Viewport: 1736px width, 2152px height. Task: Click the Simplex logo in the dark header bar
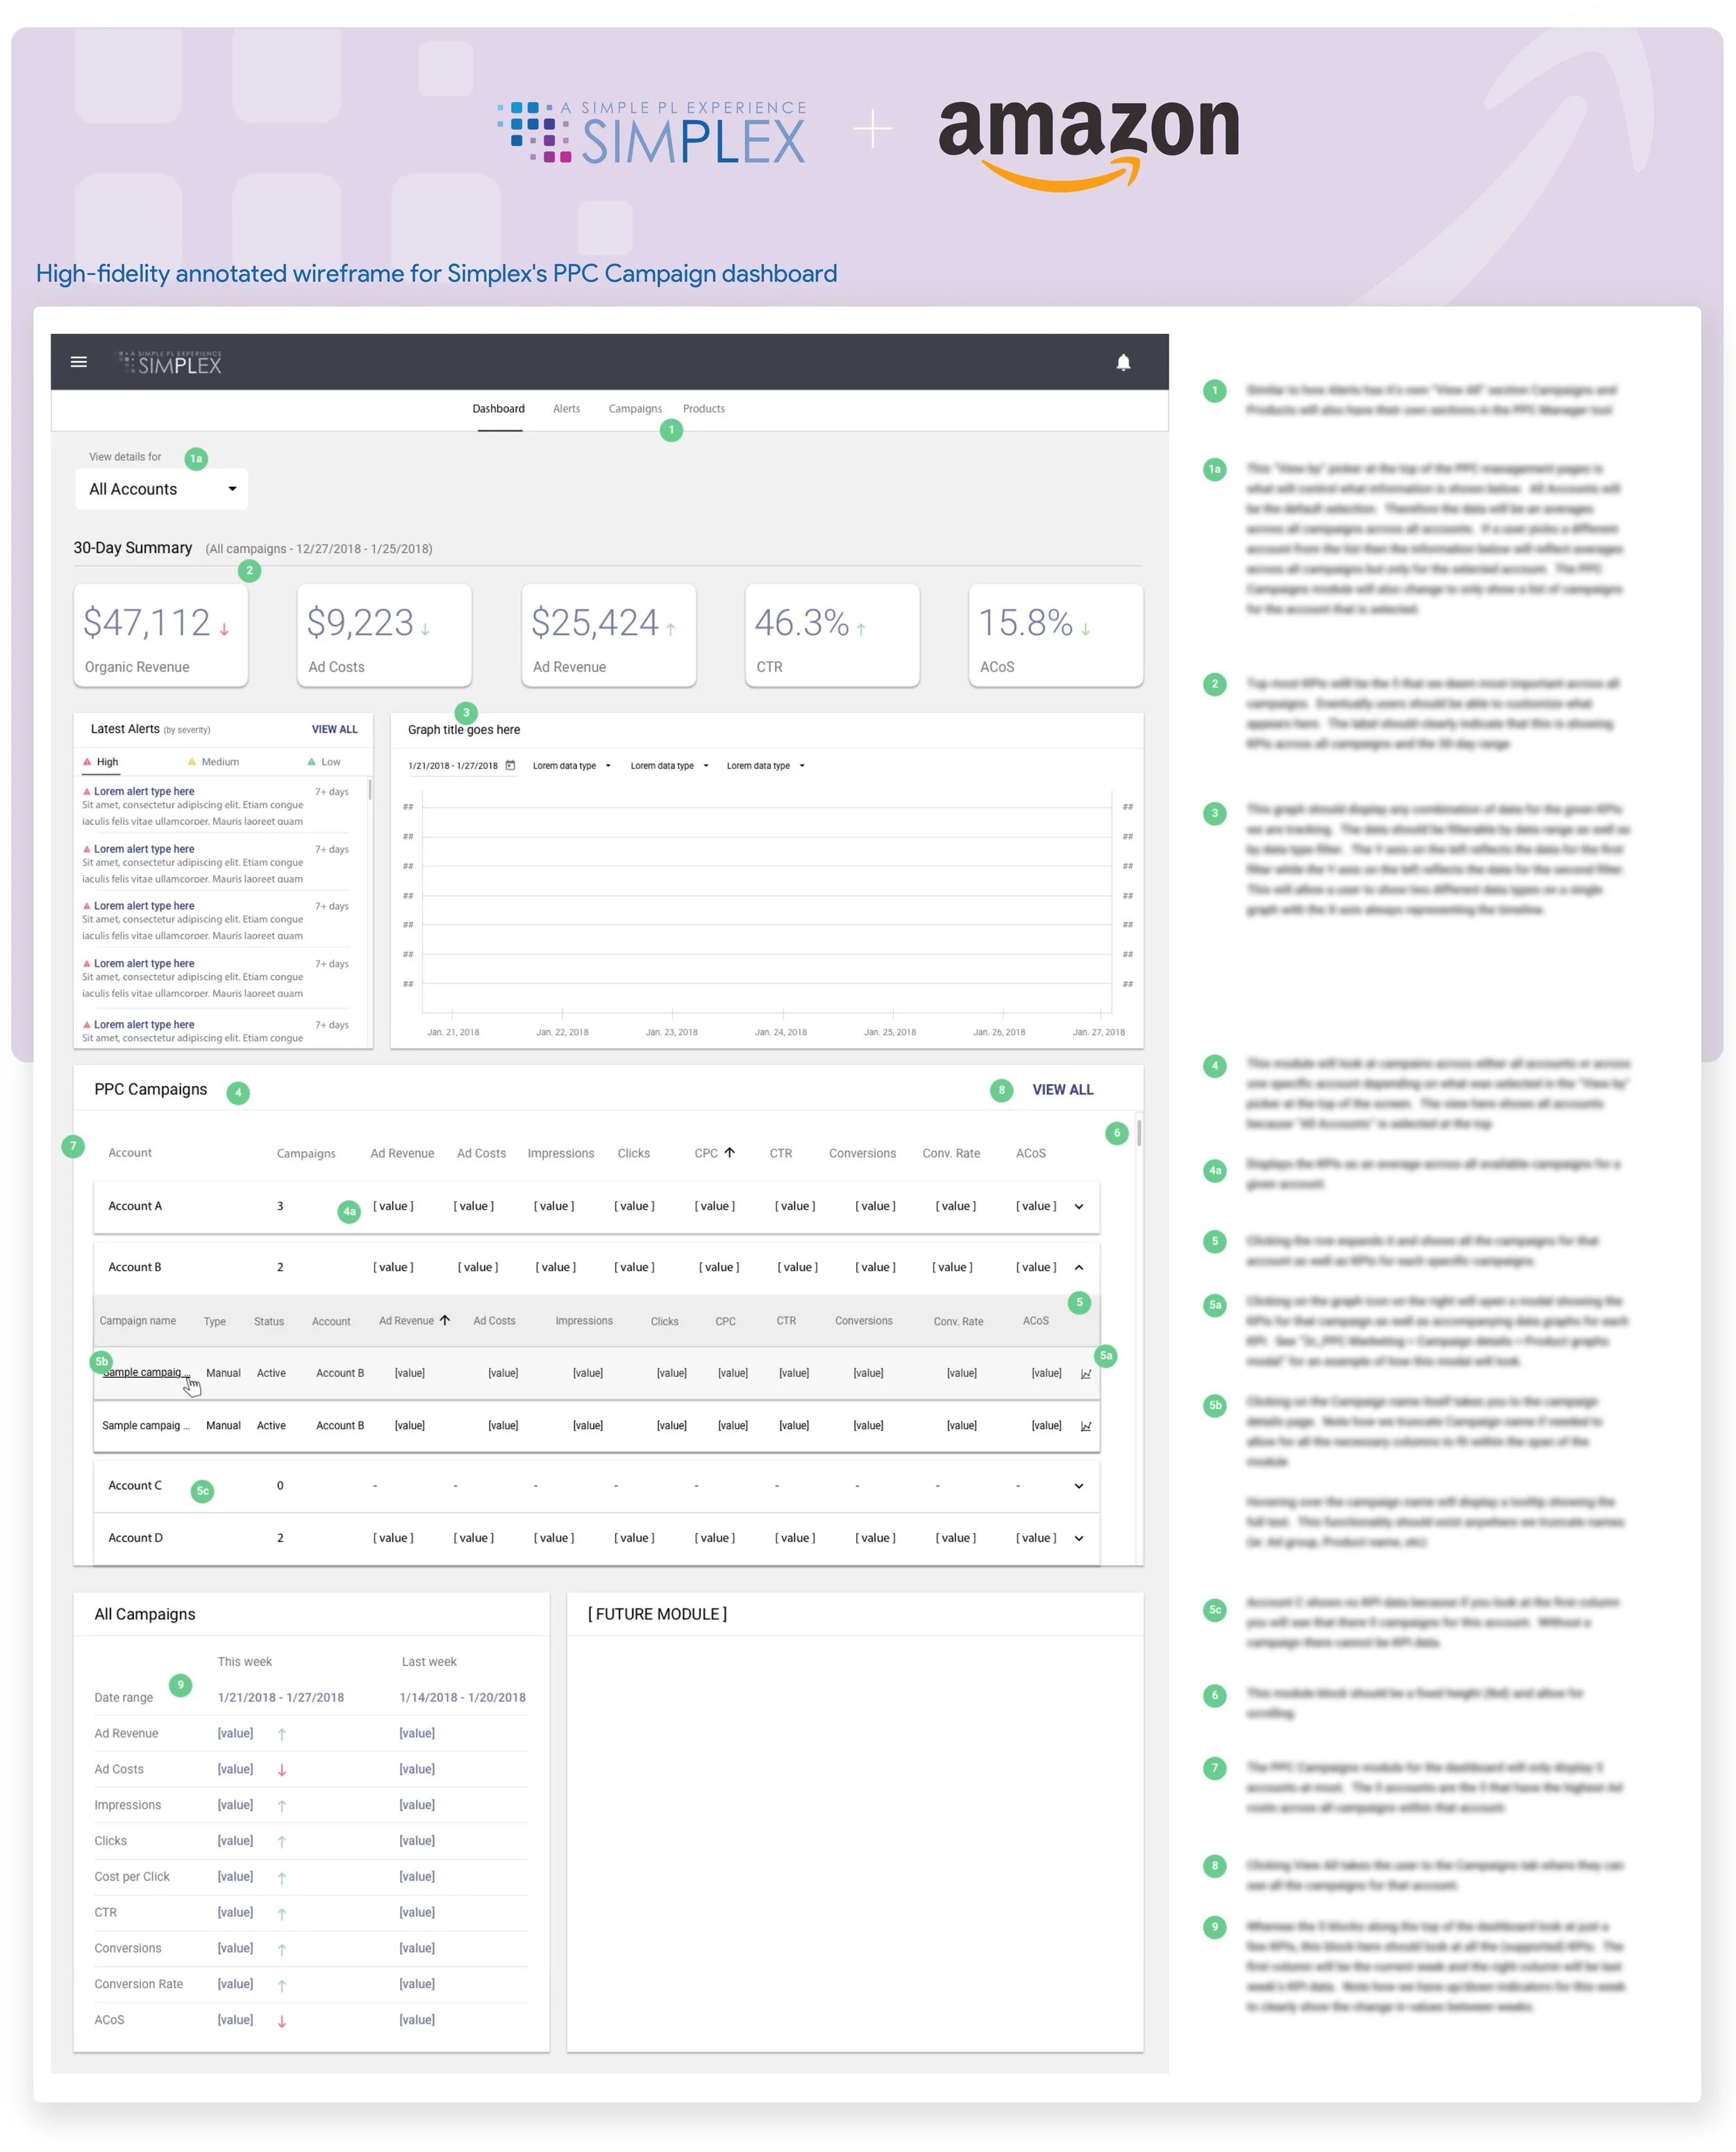pyautogui.click(x=167, y=362)
